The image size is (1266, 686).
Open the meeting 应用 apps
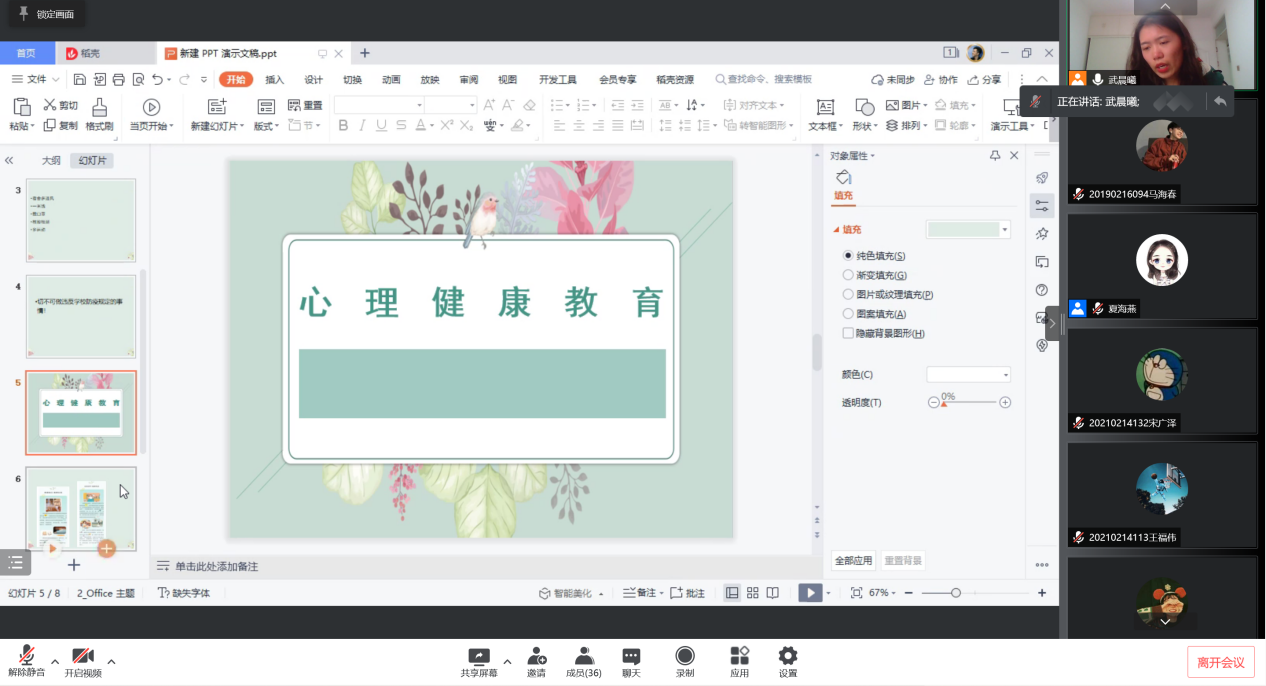pyautogui.click(x=740, y=662)
